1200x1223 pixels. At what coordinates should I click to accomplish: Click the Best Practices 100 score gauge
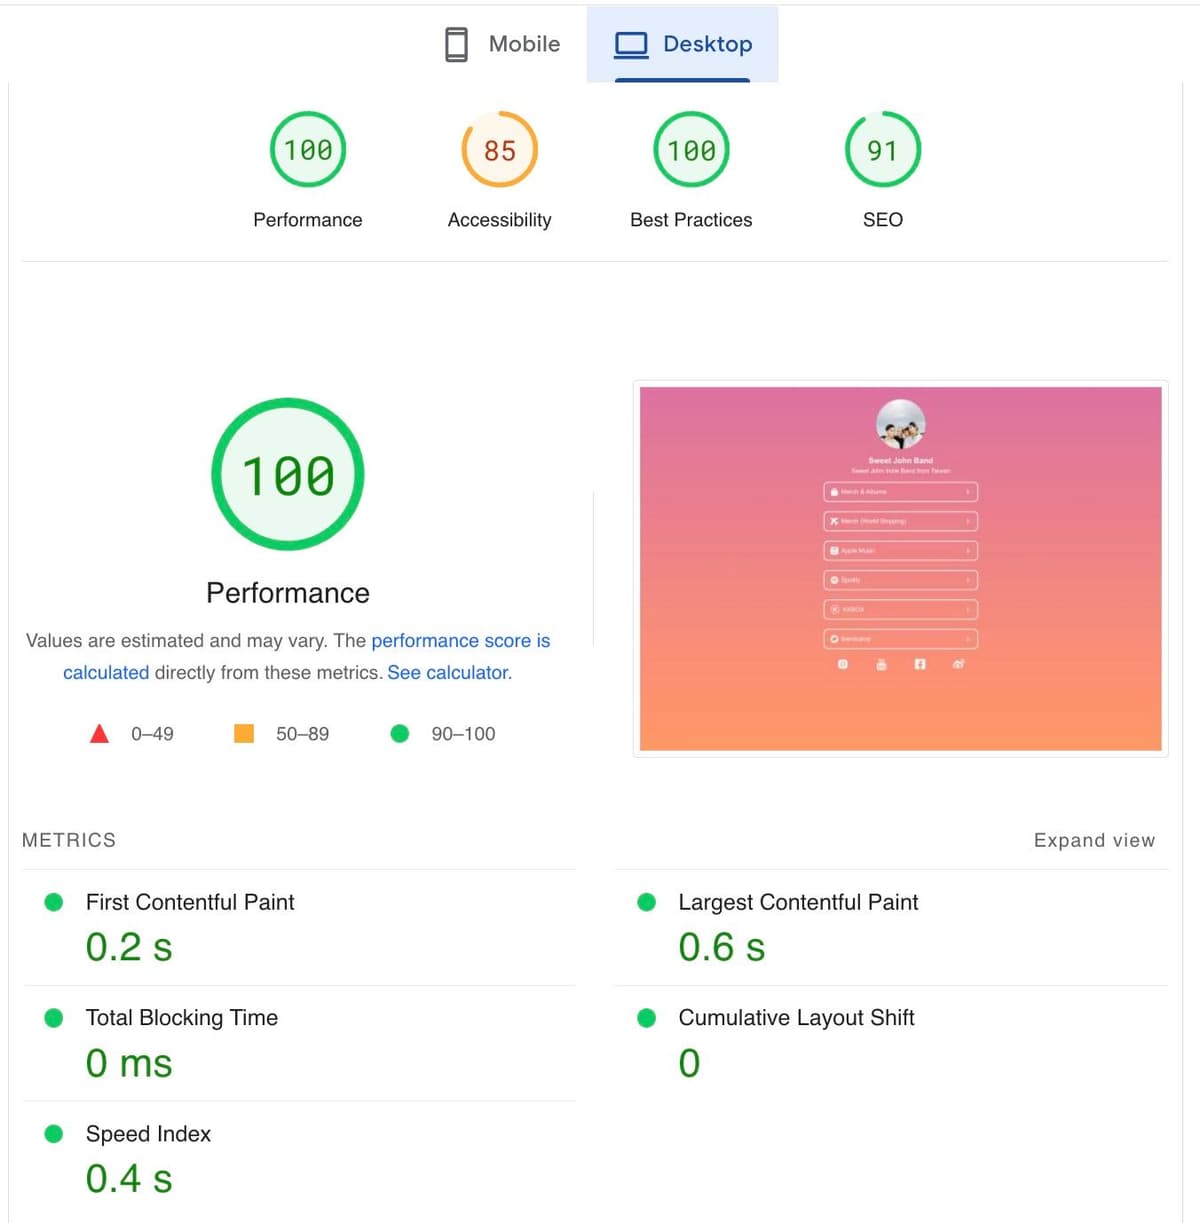pyautogui.click(x=690, y=149)
